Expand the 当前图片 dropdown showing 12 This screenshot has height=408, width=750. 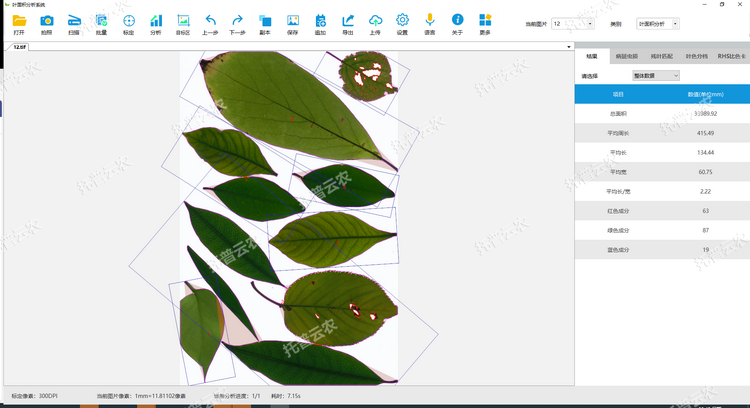[589, 23]
